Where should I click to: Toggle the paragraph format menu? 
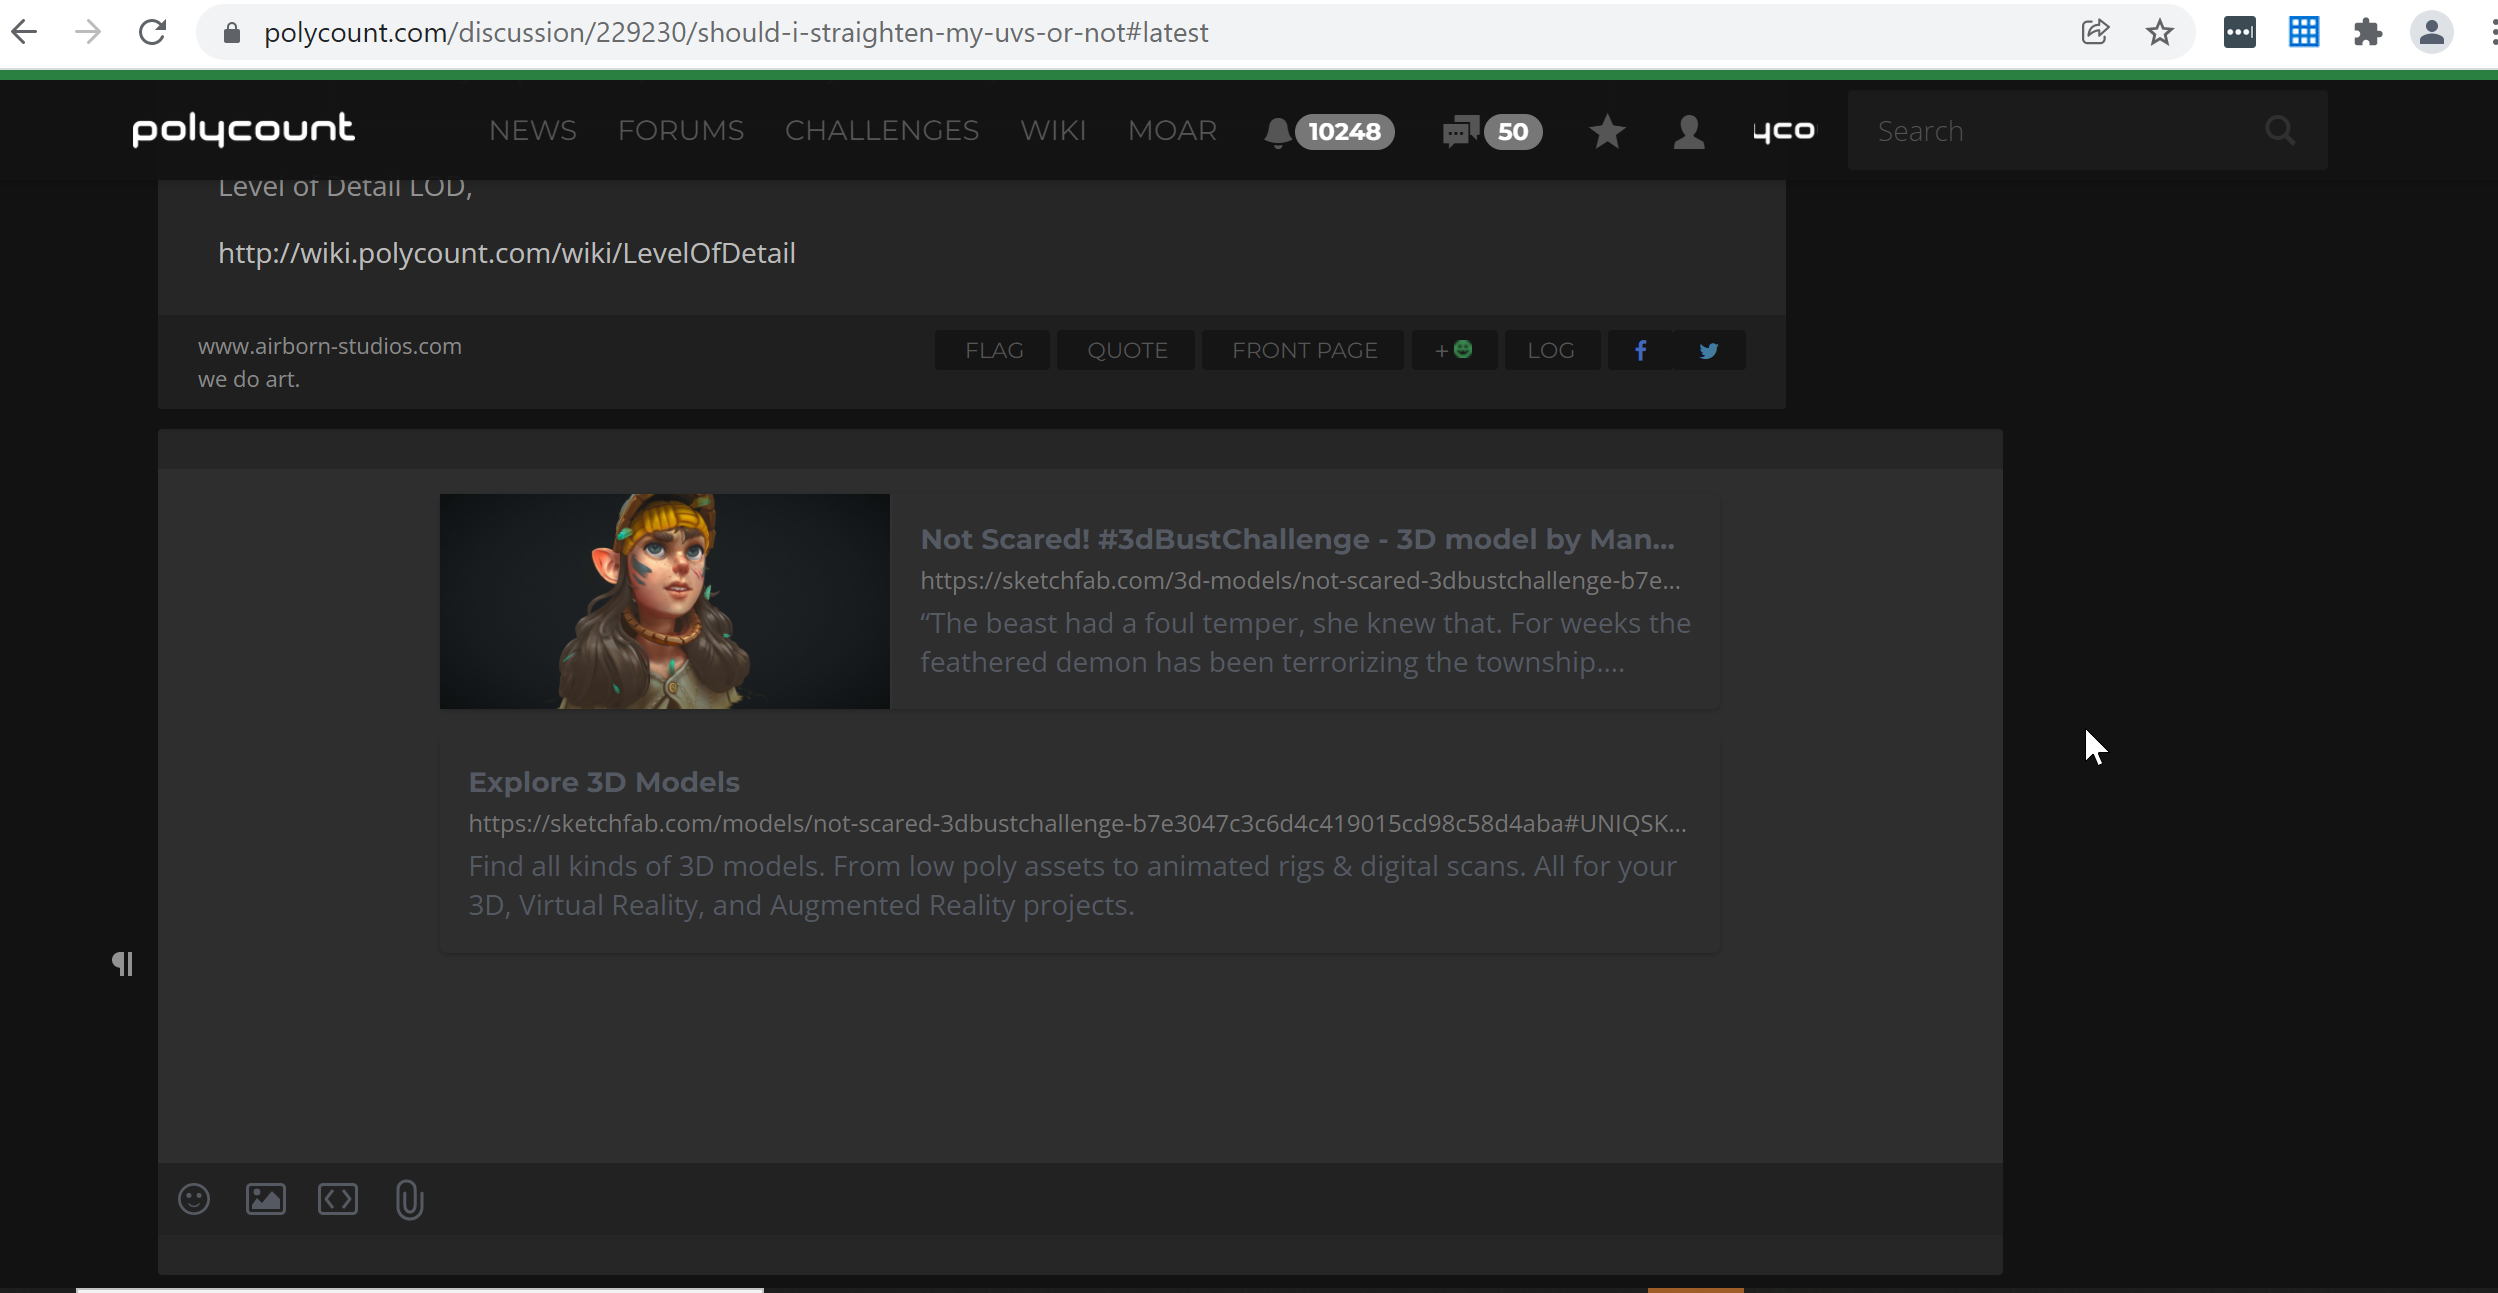click(x=122, y=963)
